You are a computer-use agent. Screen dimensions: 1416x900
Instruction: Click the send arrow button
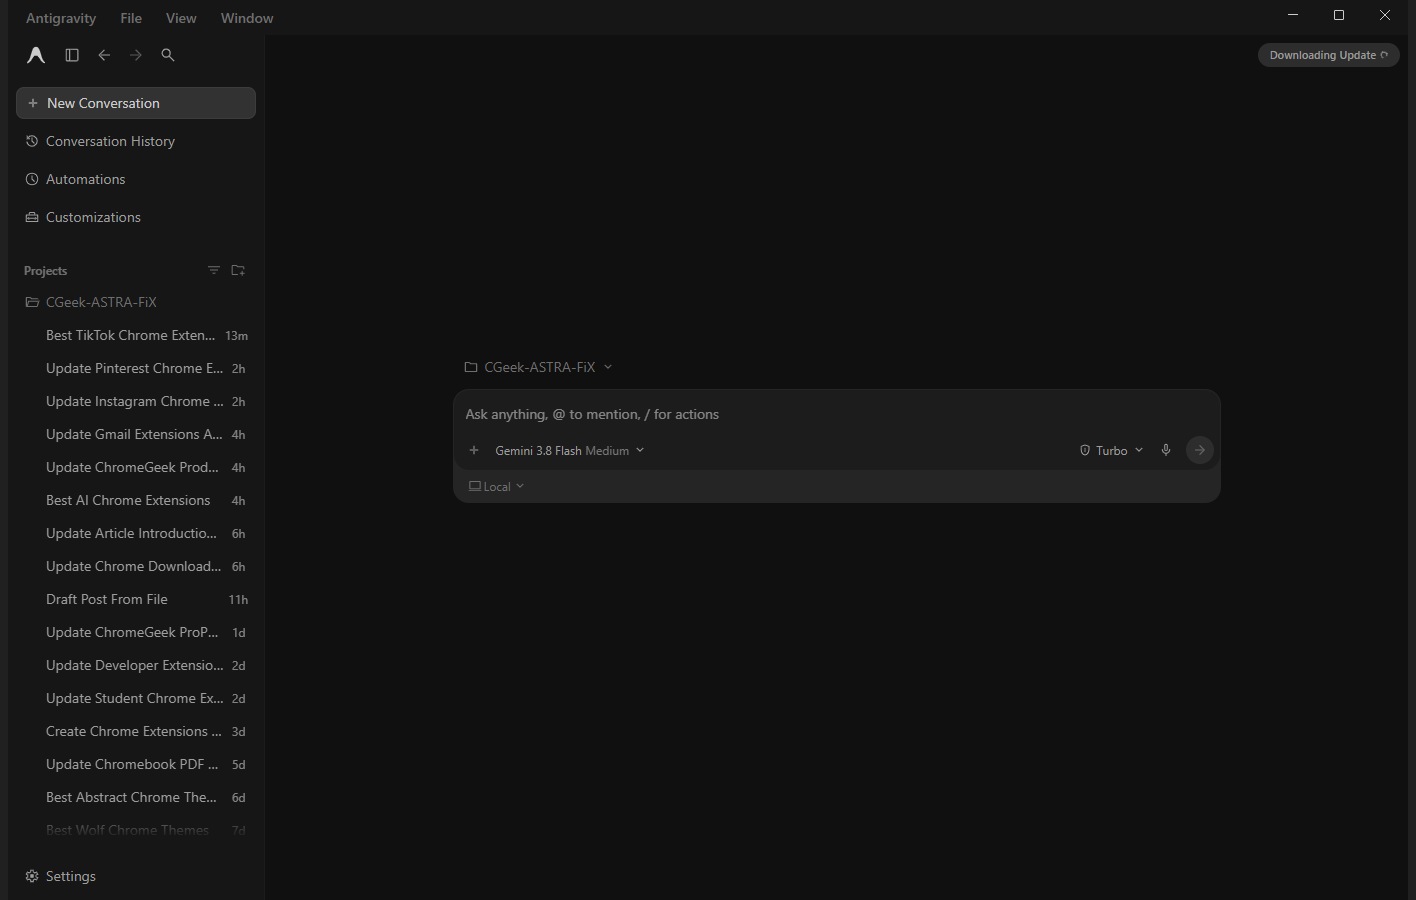click(x=1200, y=450)
